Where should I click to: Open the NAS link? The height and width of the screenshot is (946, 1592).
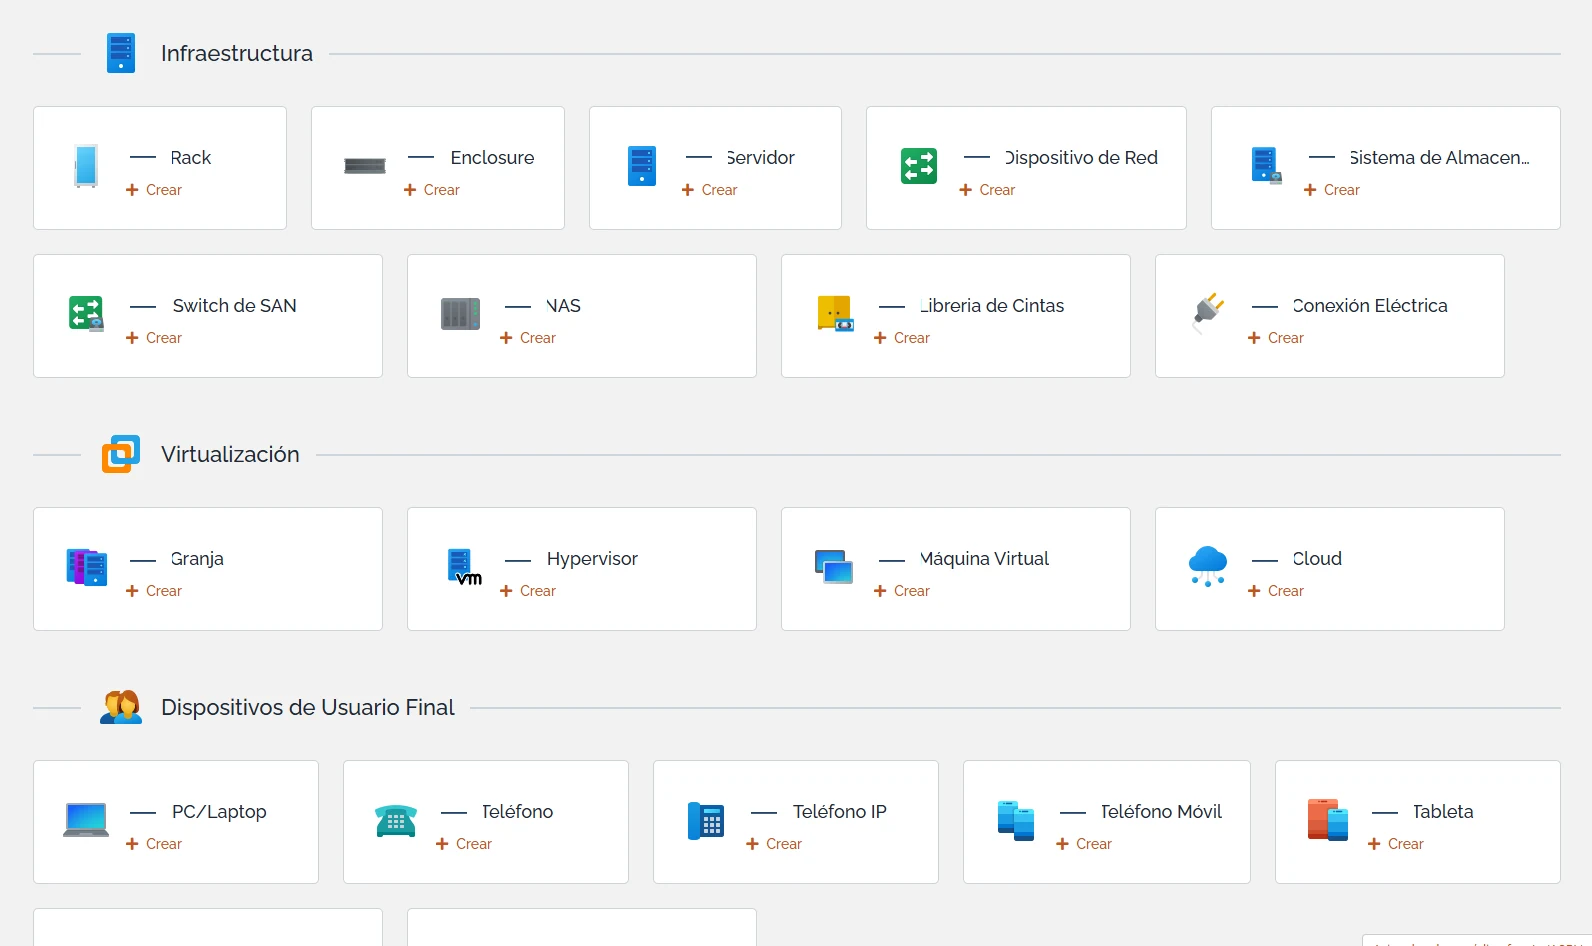[x=564, y=305]
